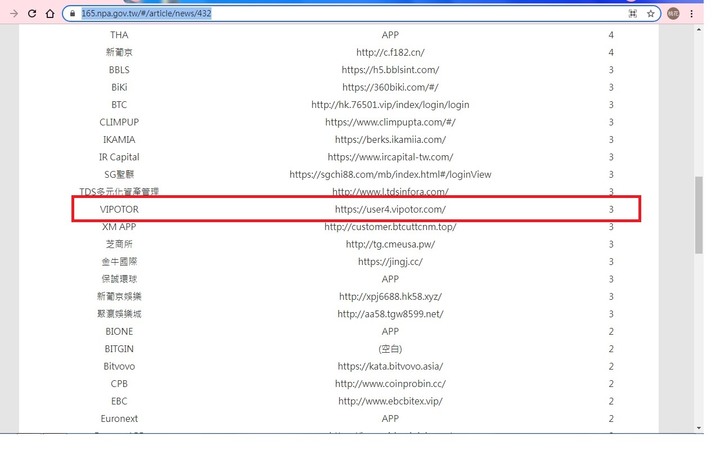Select the https://h5.bblsint.com/ URL text
This screenshot has height=450, width=720.
[x=390, y=70]
